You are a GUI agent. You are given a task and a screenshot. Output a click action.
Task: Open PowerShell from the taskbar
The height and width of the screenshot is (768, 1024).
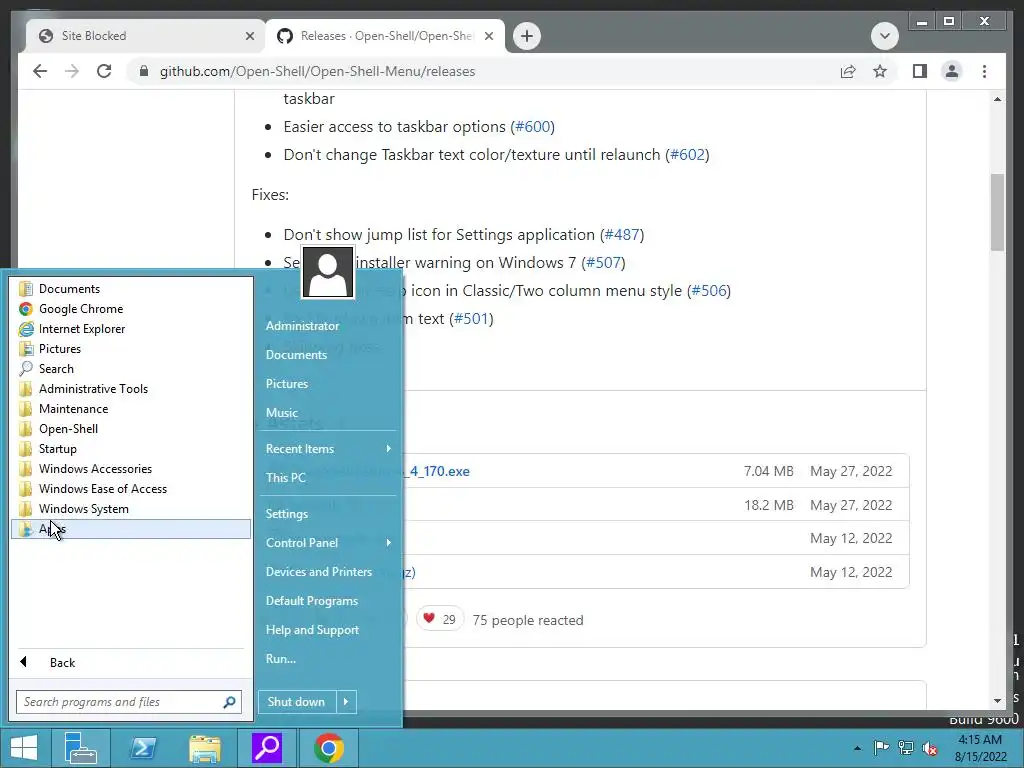pos(143,748)
